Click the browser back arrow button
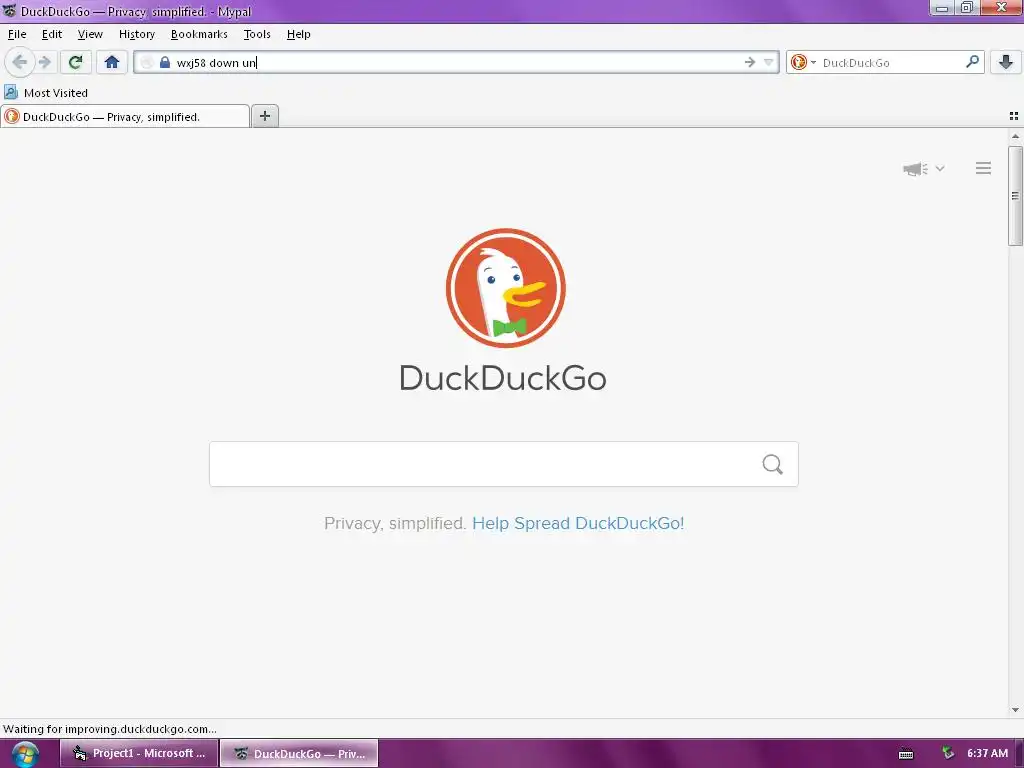This screenshot has height=768, width=1024. coord(20,62)
